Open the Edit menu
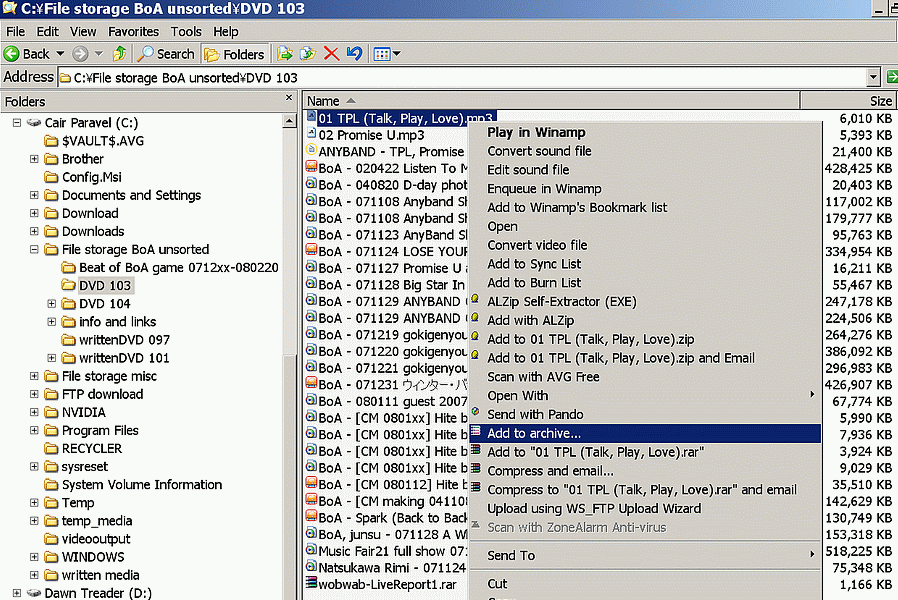The height and width of the screenshot is (600, 898). click(x=48, y=31)
